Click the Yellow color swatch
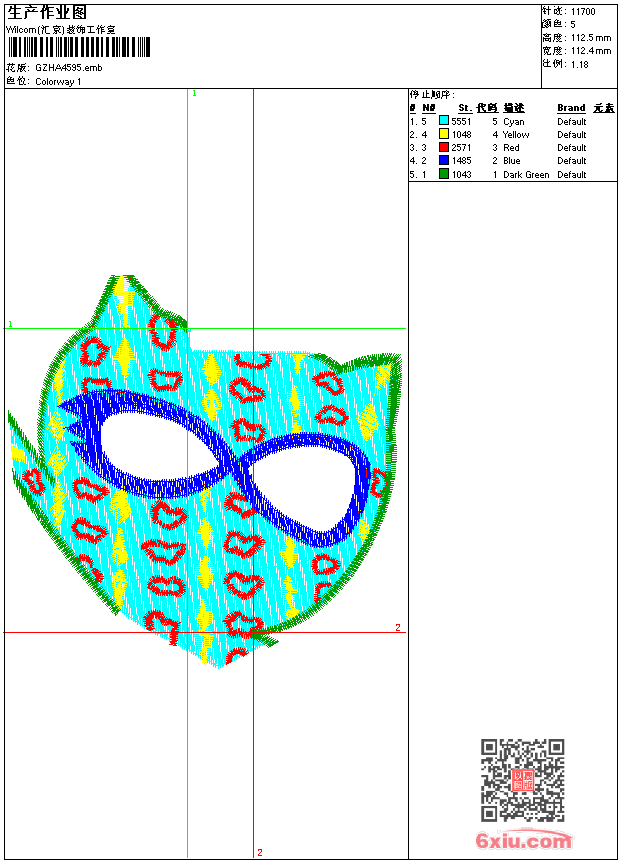Image resolution: width=620 pixels, height=860 pixels. pos(444,134)
